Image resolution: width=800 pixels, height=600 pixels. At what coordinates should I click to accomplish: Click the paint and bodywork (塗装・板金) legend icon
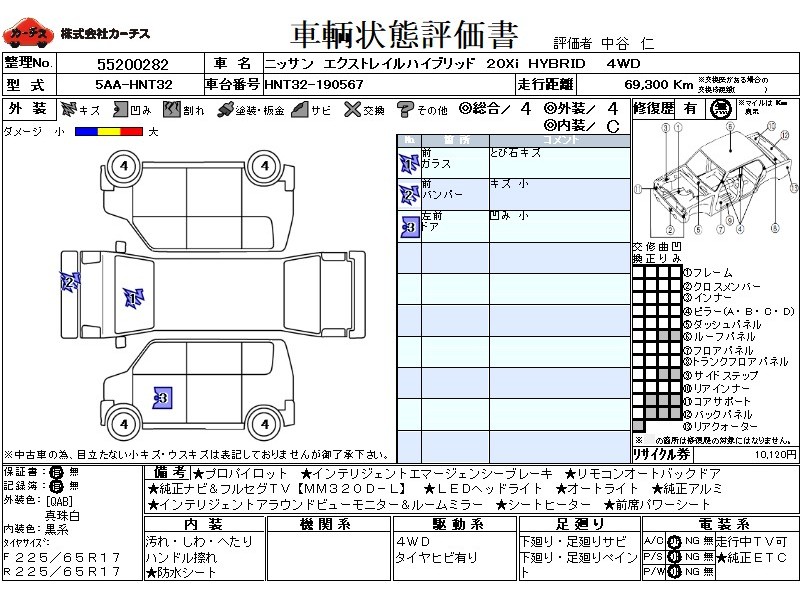(x=225, y=109)
